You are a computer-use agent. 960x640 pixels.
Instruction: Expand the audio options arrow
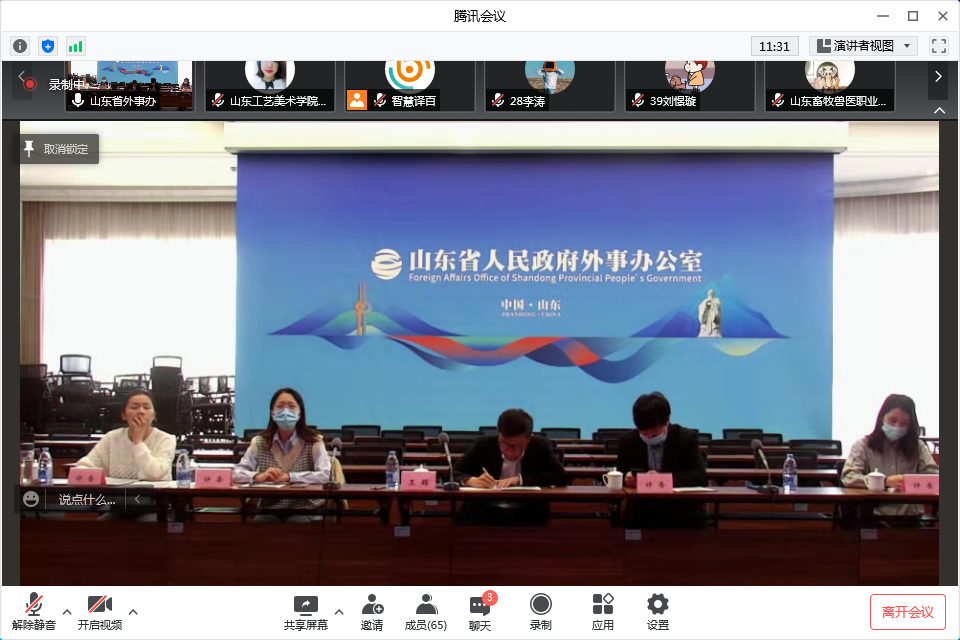coord(67,611)
